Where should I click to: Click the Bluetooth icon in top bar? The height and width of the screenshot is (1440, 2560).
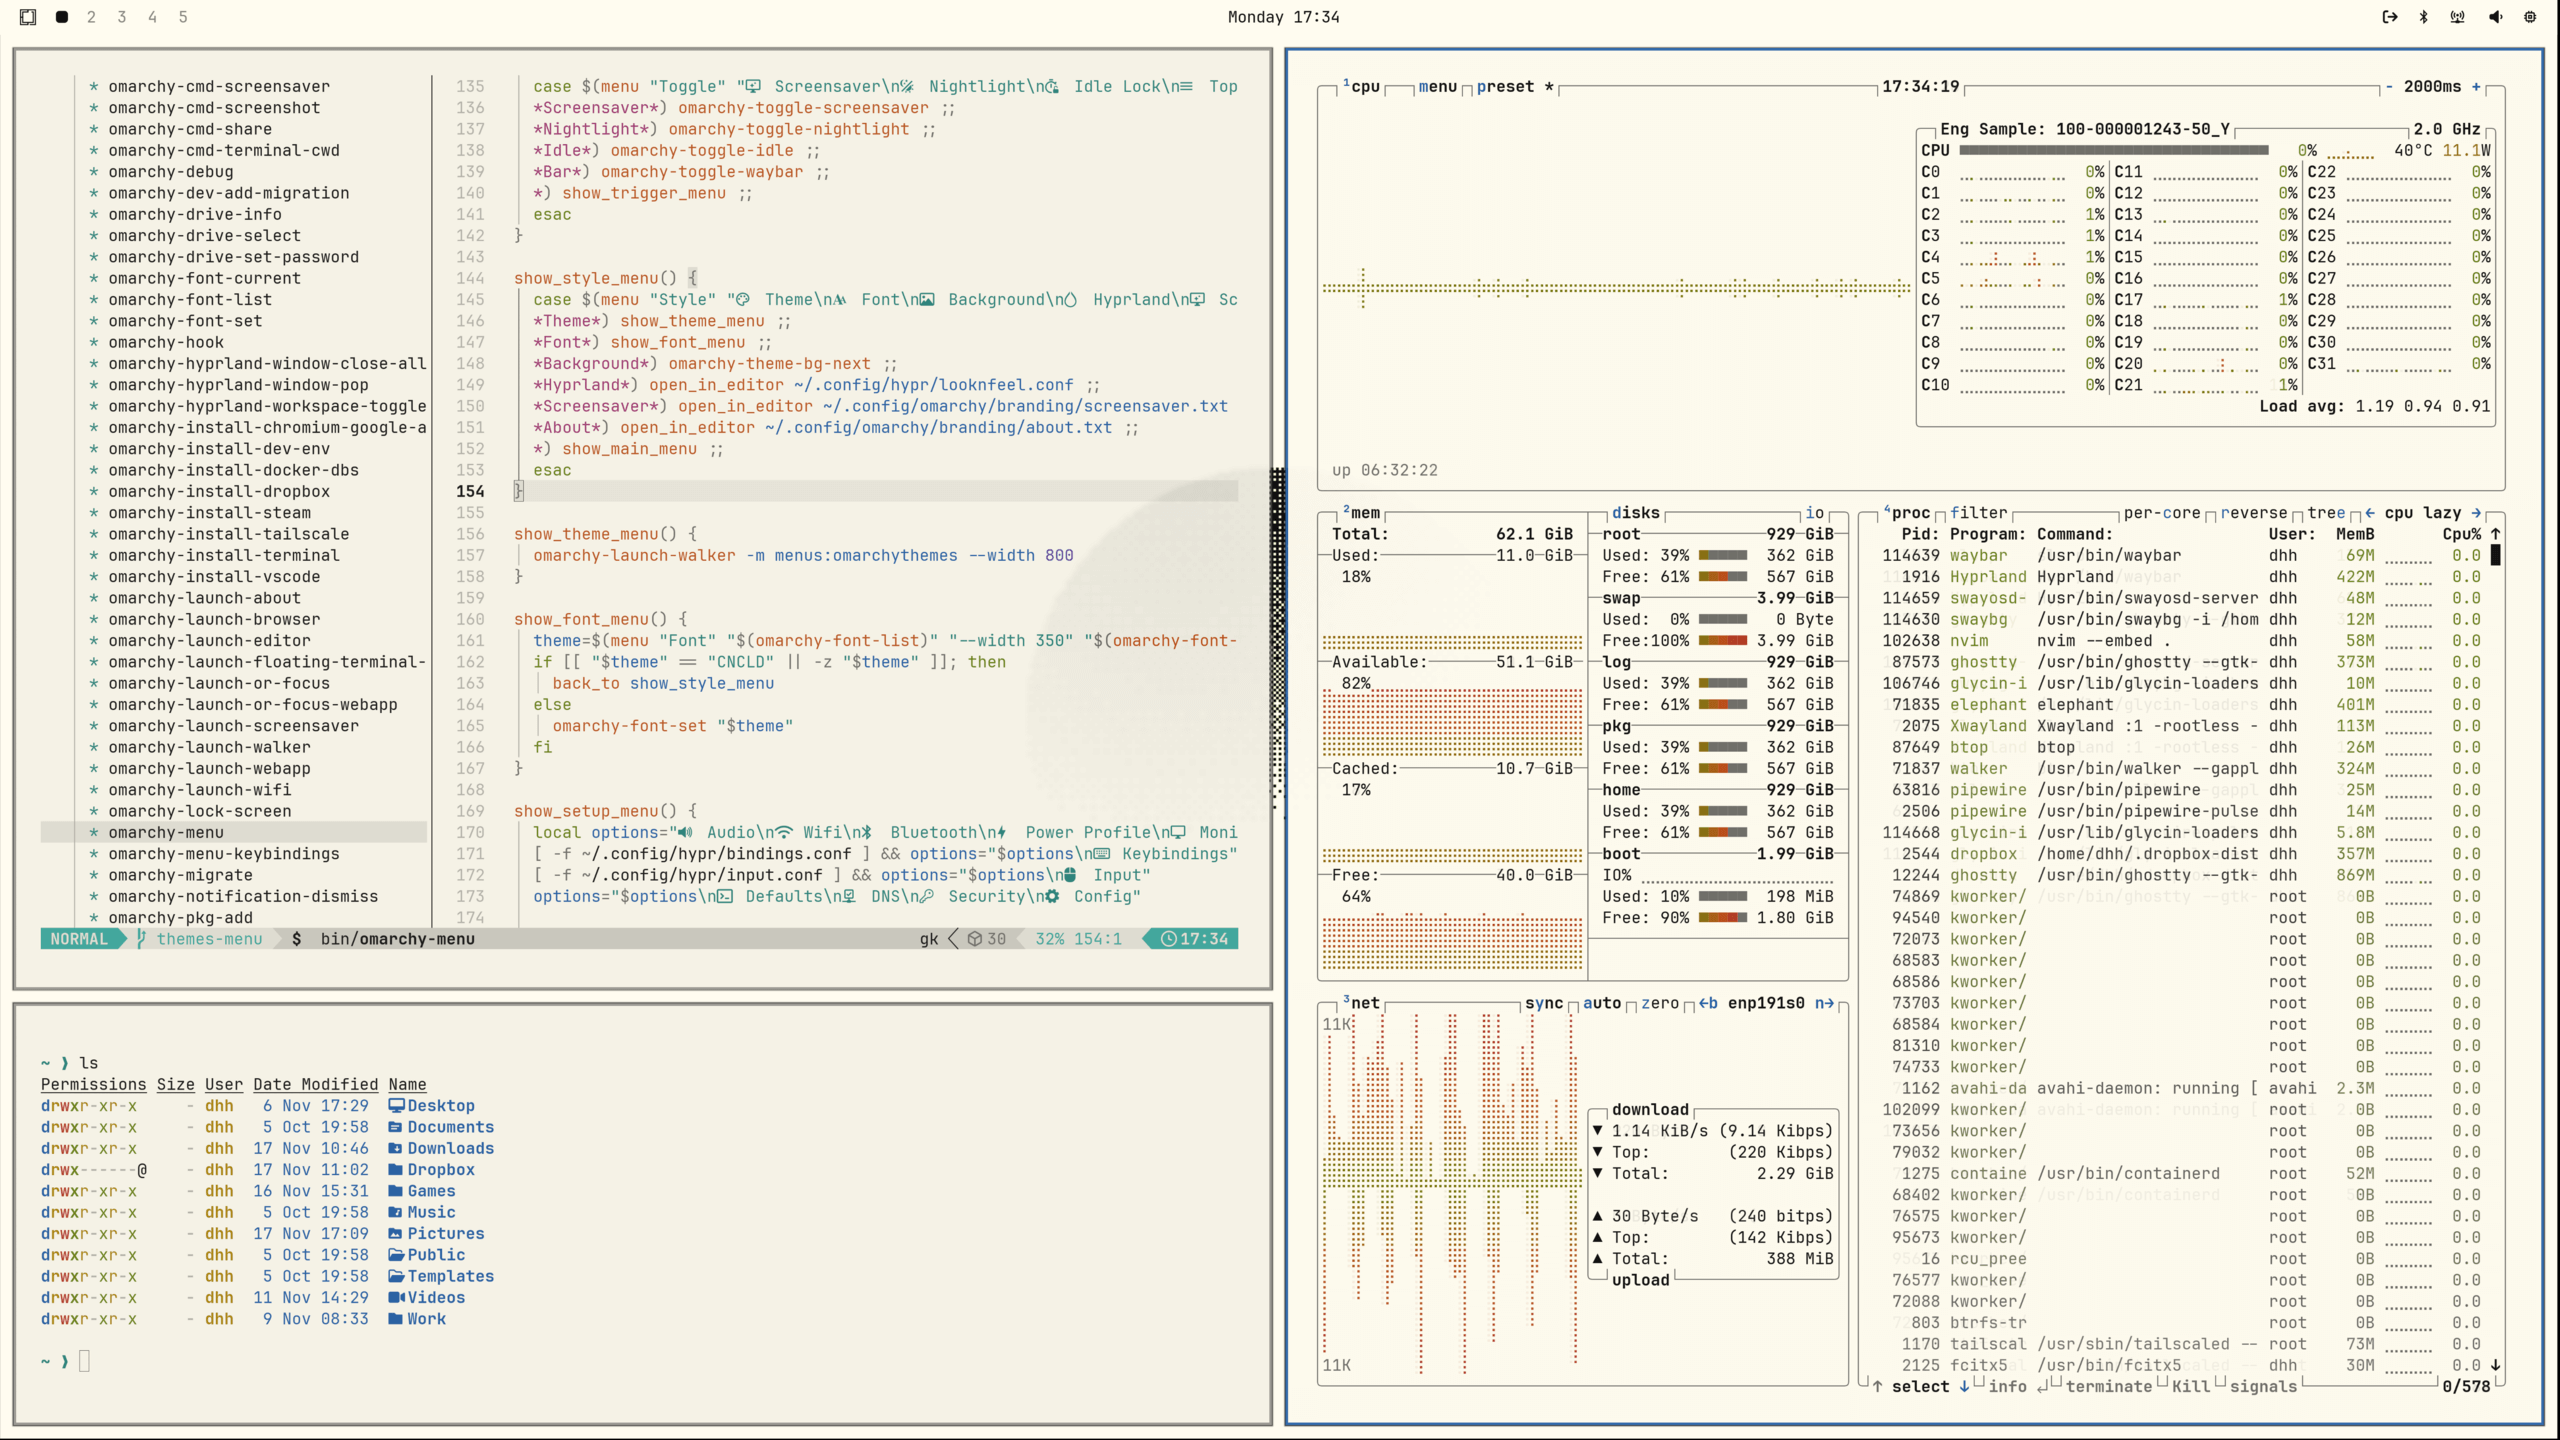(2423, 17)
